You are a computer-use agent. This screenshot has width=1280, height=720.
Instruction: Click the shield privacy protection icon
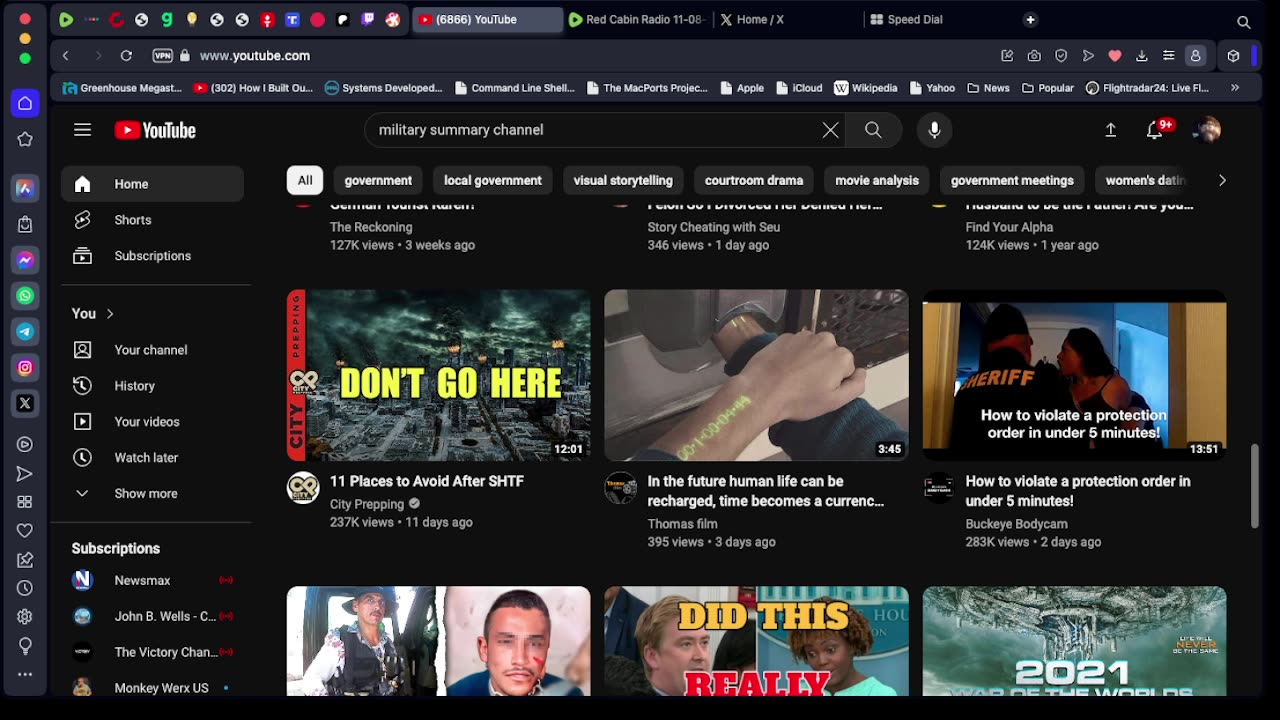(1061, 56)
